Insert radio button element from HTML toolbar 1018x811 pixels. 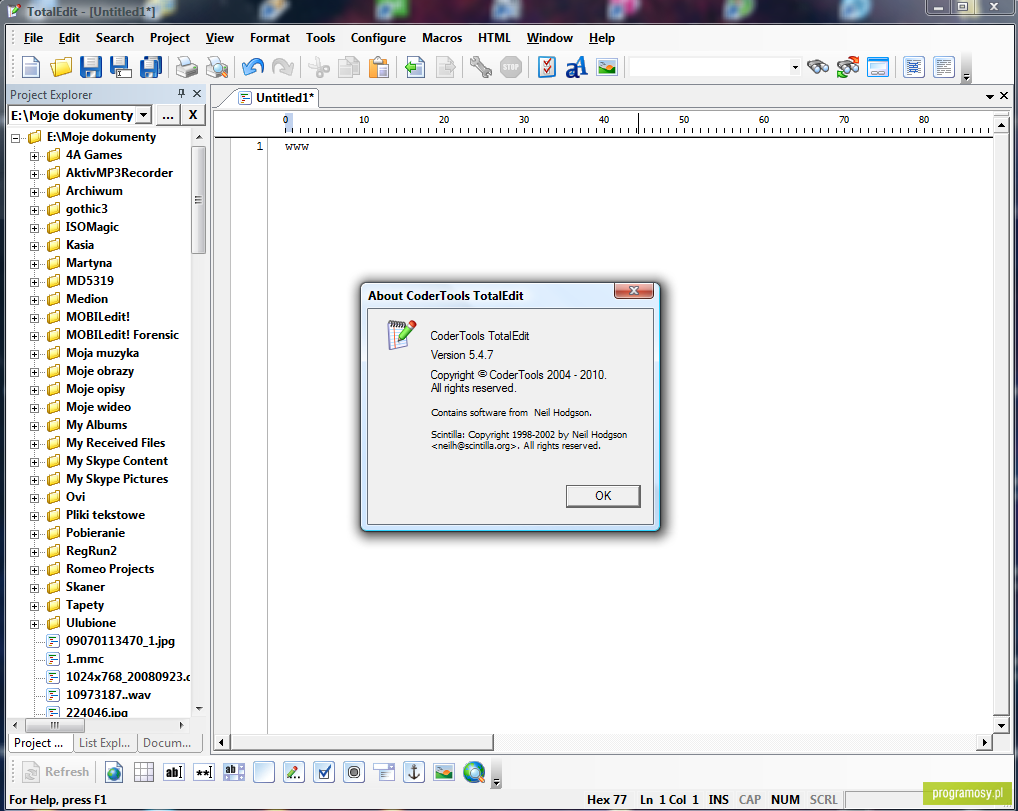tap(354, 772)
